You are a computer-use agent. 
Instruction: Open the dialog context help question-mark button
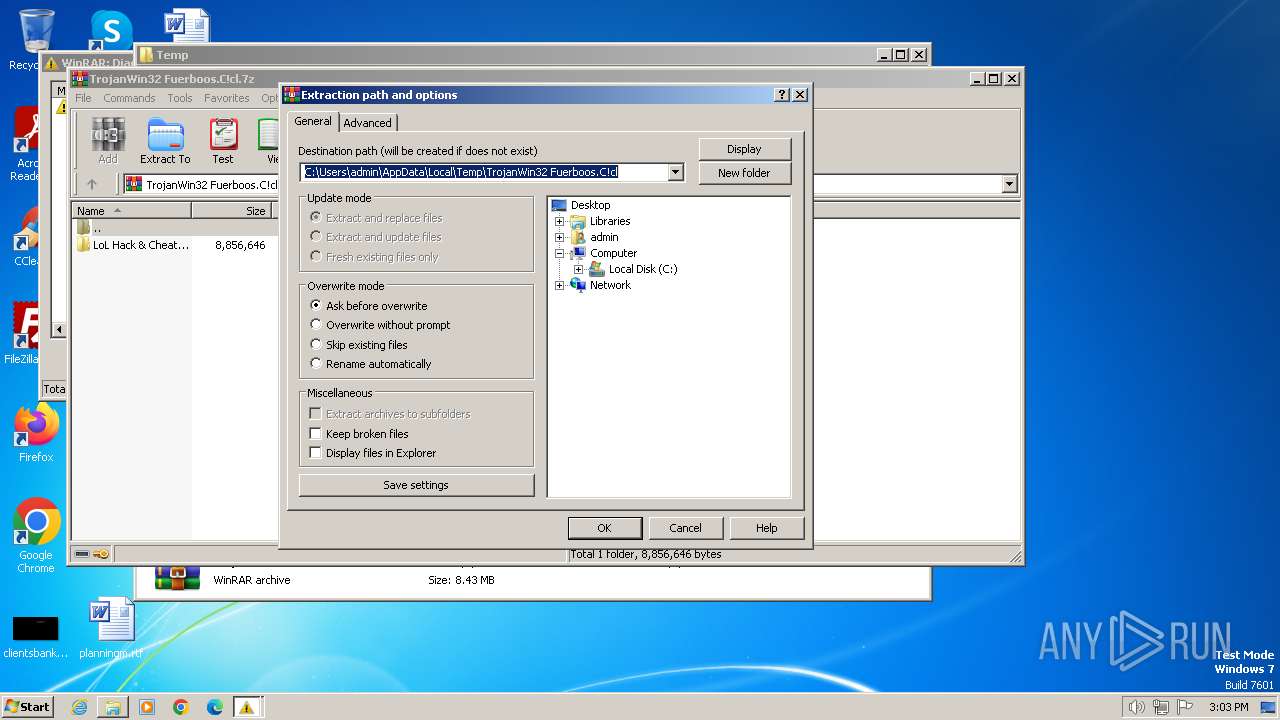pos(782,95)
